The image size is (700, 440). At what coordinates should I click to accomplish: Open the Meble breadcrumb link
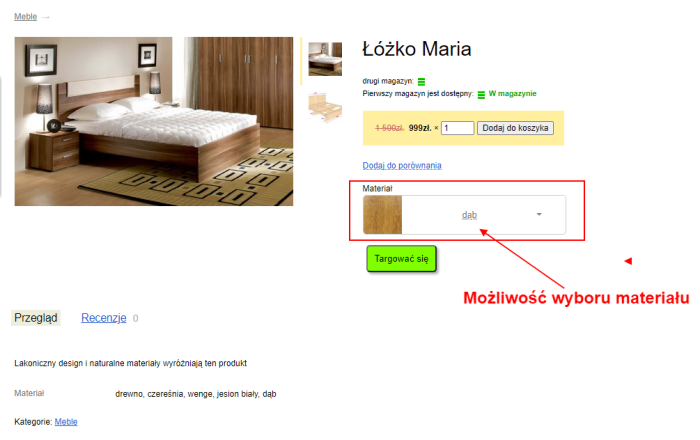[x=25, y=17]
